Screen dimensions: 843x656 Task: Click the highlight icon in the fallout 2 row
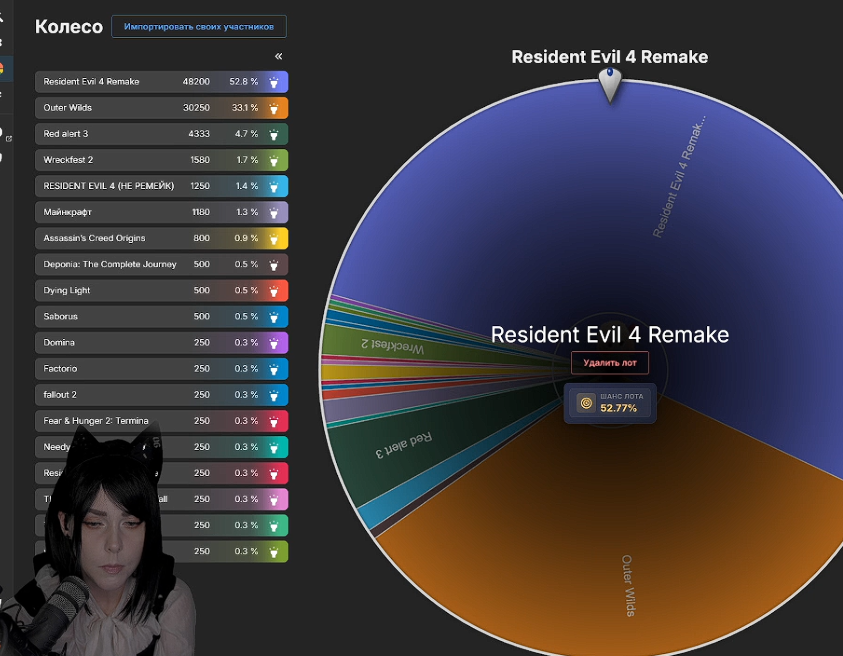(x=274, y=395)
